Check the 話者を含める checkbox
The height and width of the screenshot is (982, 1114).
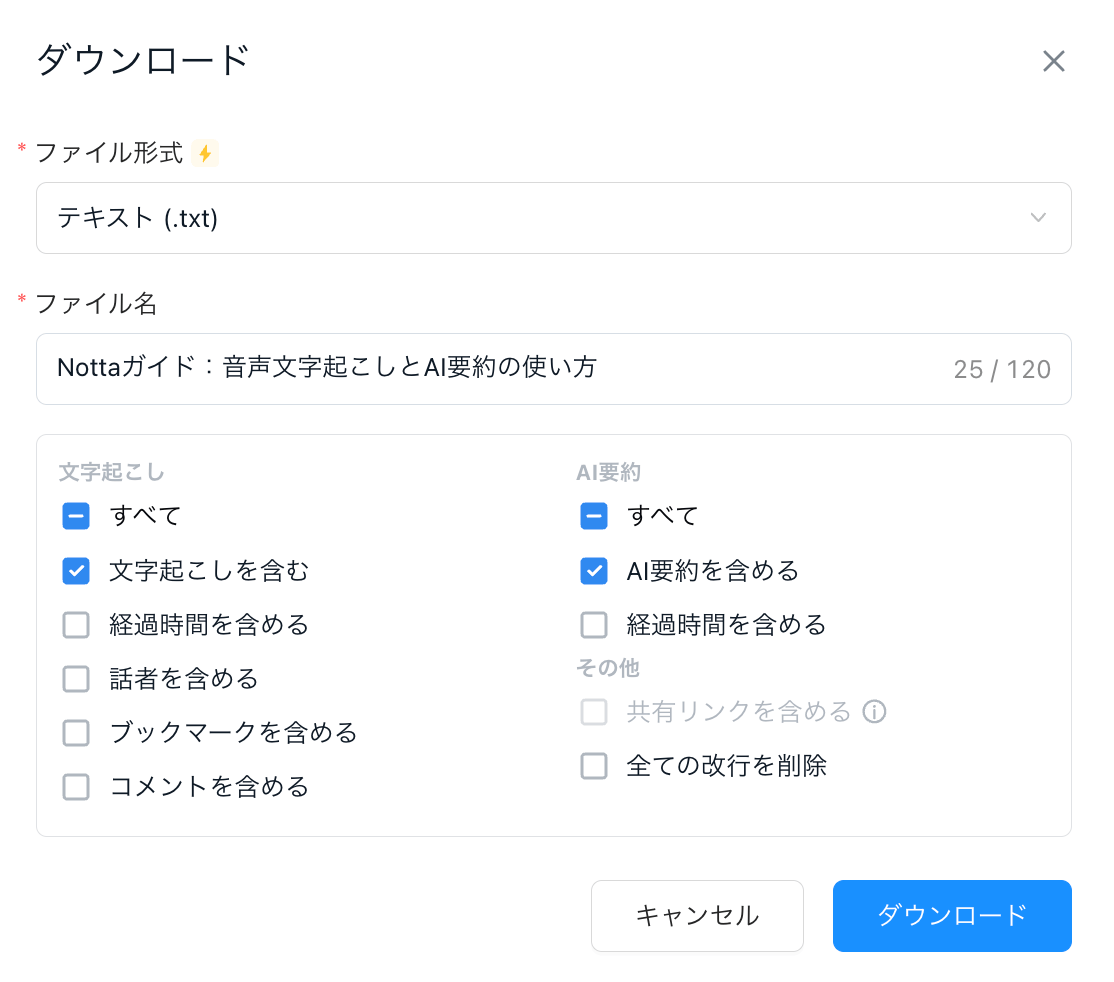(76, 679)
